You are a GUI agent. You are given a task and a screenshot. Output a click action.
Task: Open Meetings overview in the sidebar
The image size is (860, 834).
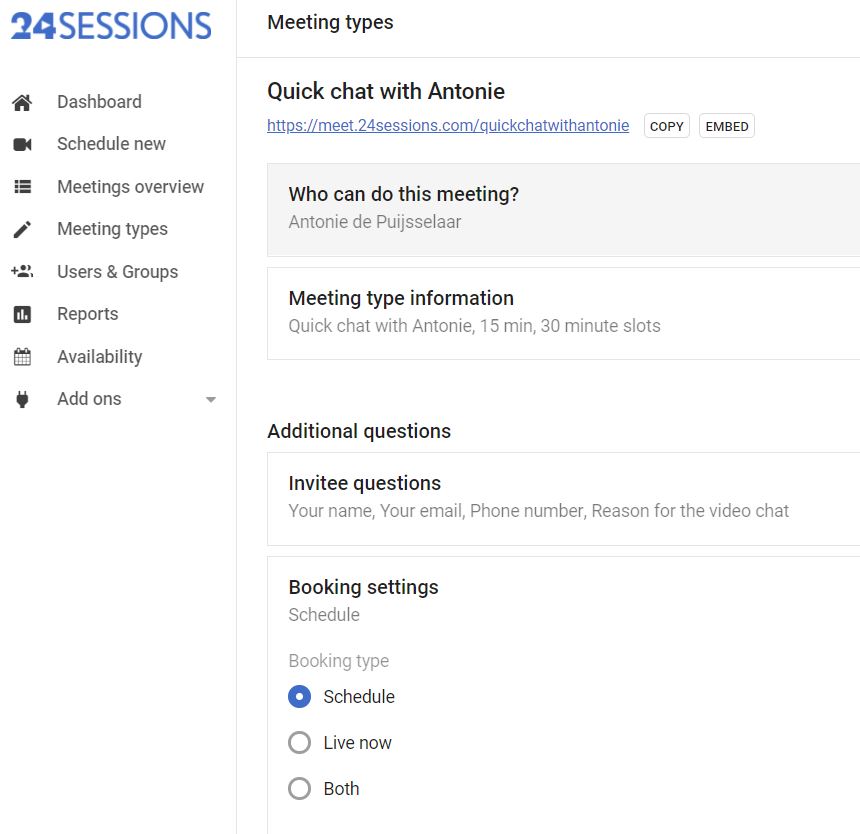(x=130, y=187)
